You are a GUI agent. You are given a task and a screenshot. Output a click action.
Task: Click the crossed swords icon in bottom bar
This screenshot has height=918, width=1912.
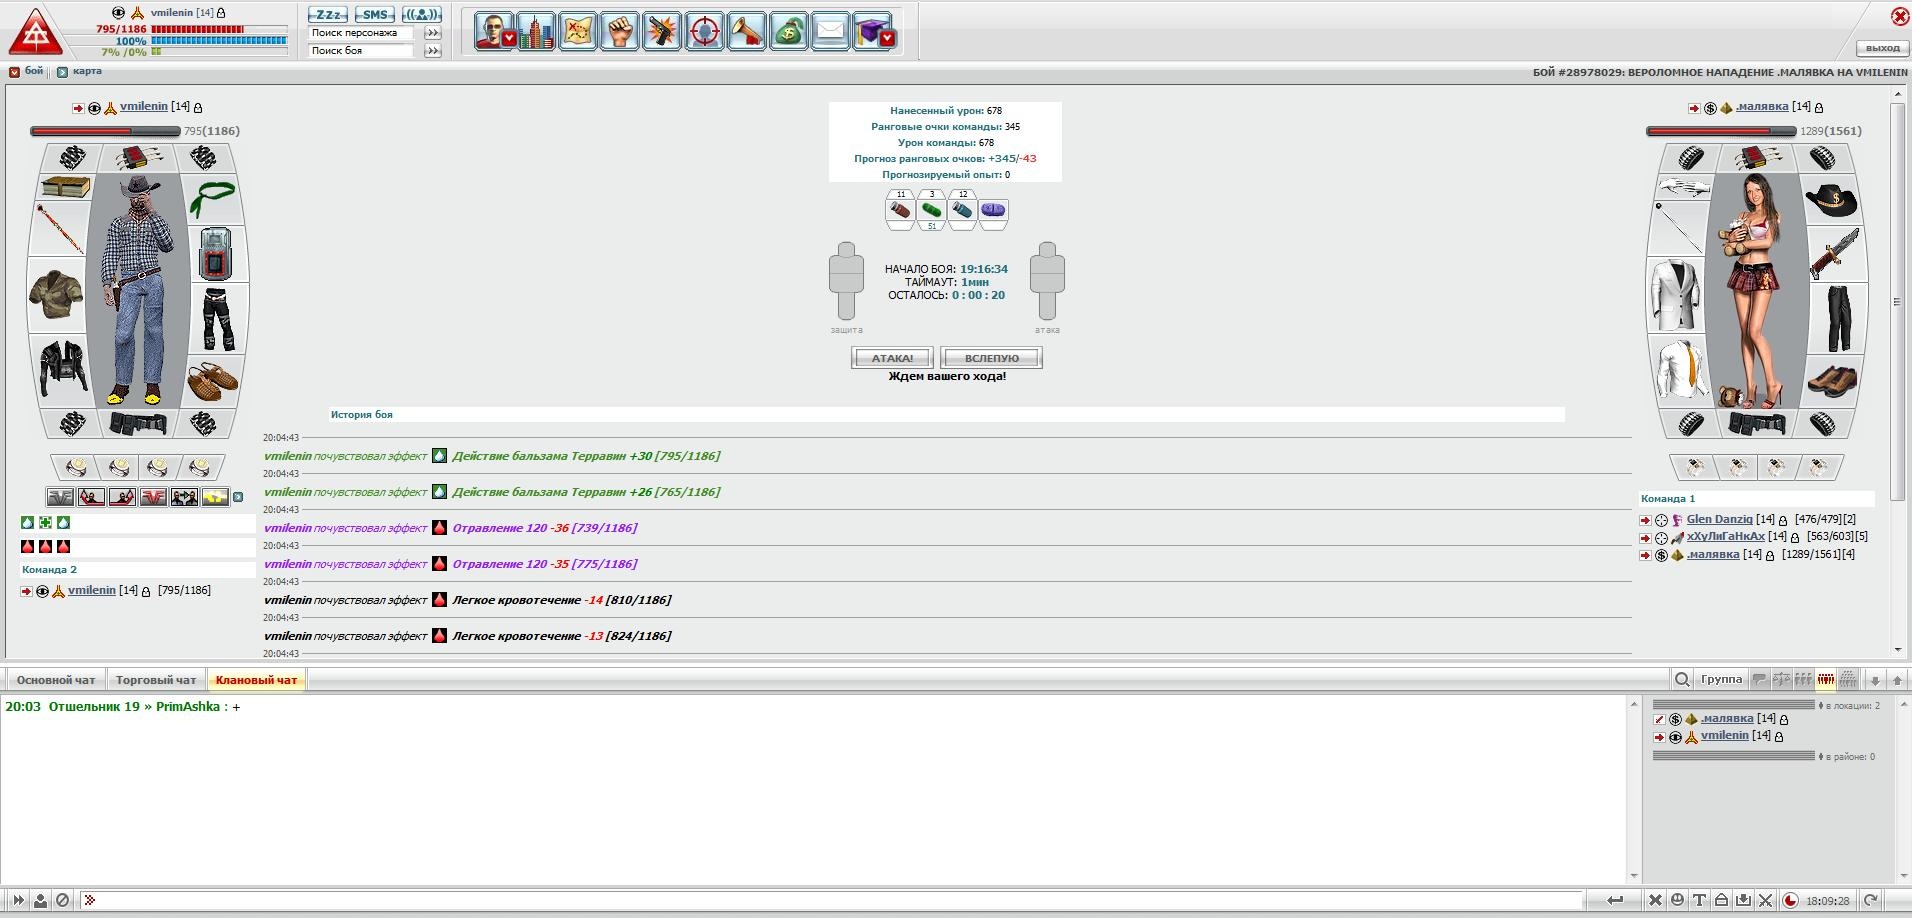coord(1765,900)
